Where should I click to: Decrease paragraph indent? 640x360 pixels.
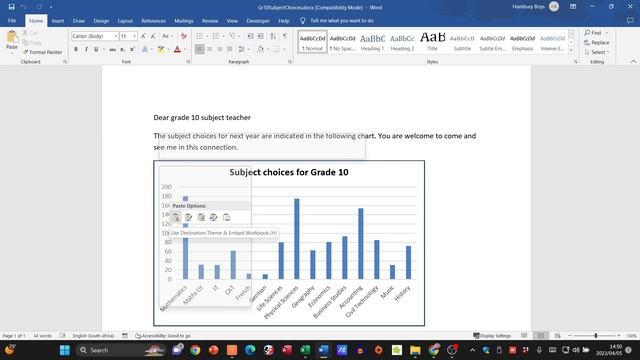click(x=250, y=36)
